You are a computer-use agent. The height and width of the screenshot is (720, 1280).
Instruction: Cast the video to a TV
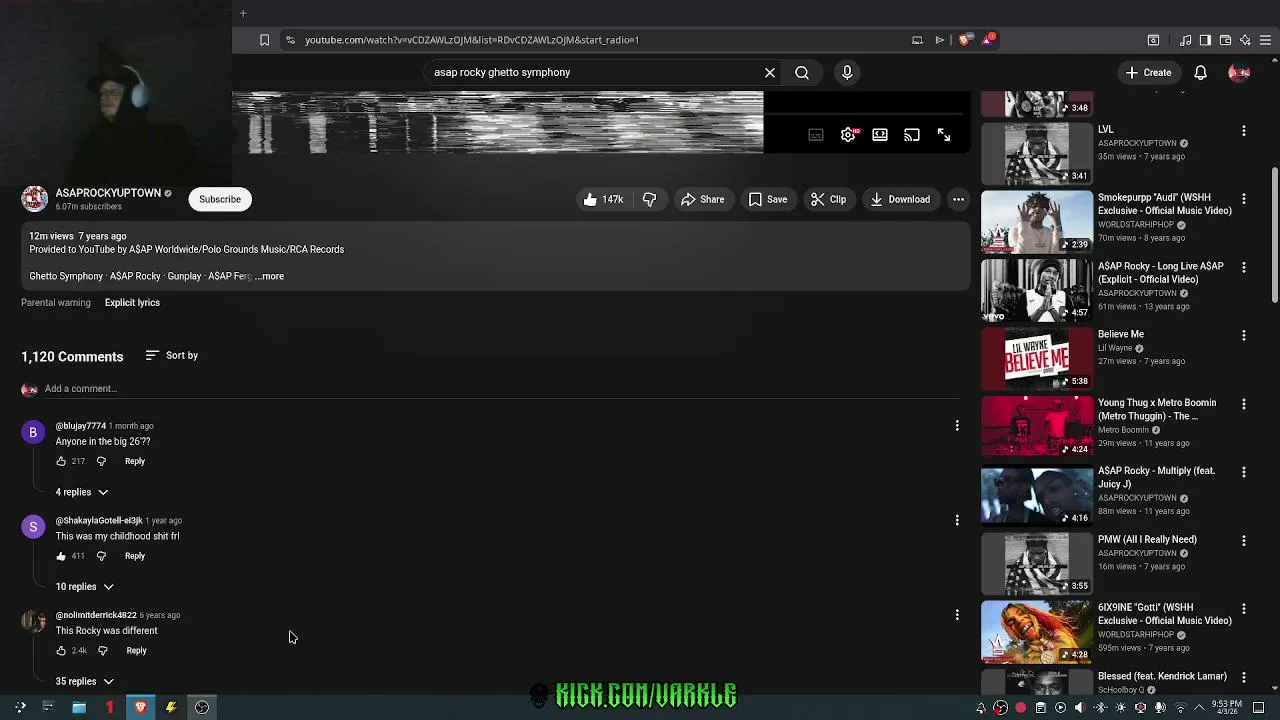tap(912, 135)
